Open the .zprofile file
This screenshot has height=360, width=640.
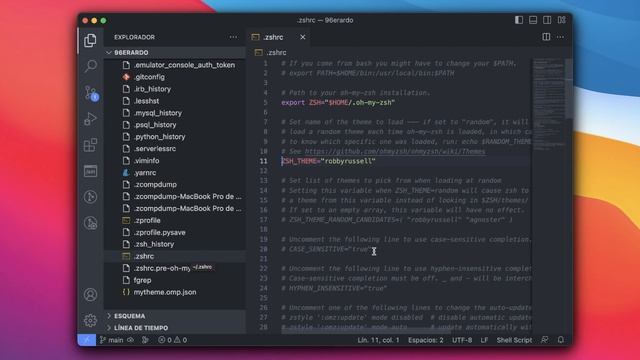(x=175, y=220)
